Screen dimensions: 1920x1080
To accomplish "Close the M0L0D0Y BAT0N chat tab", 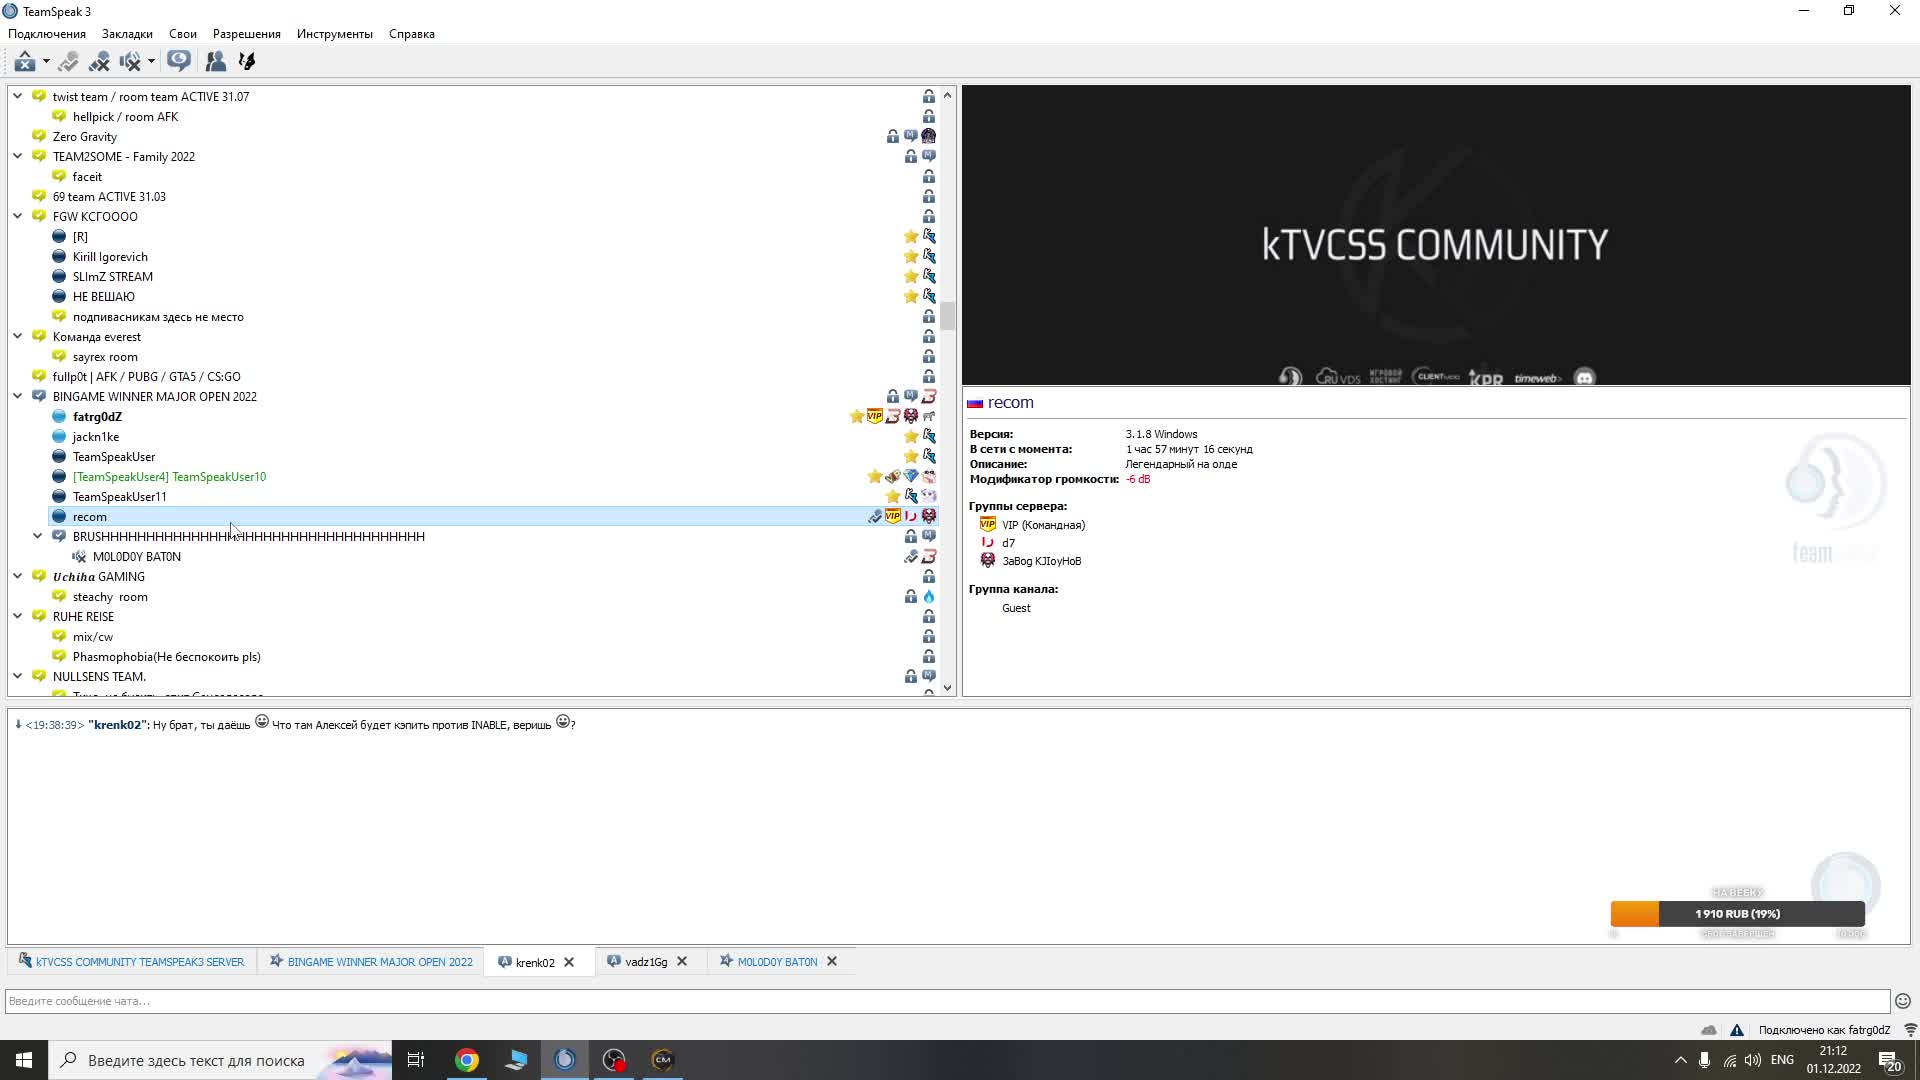I will (x=832, y=962).
